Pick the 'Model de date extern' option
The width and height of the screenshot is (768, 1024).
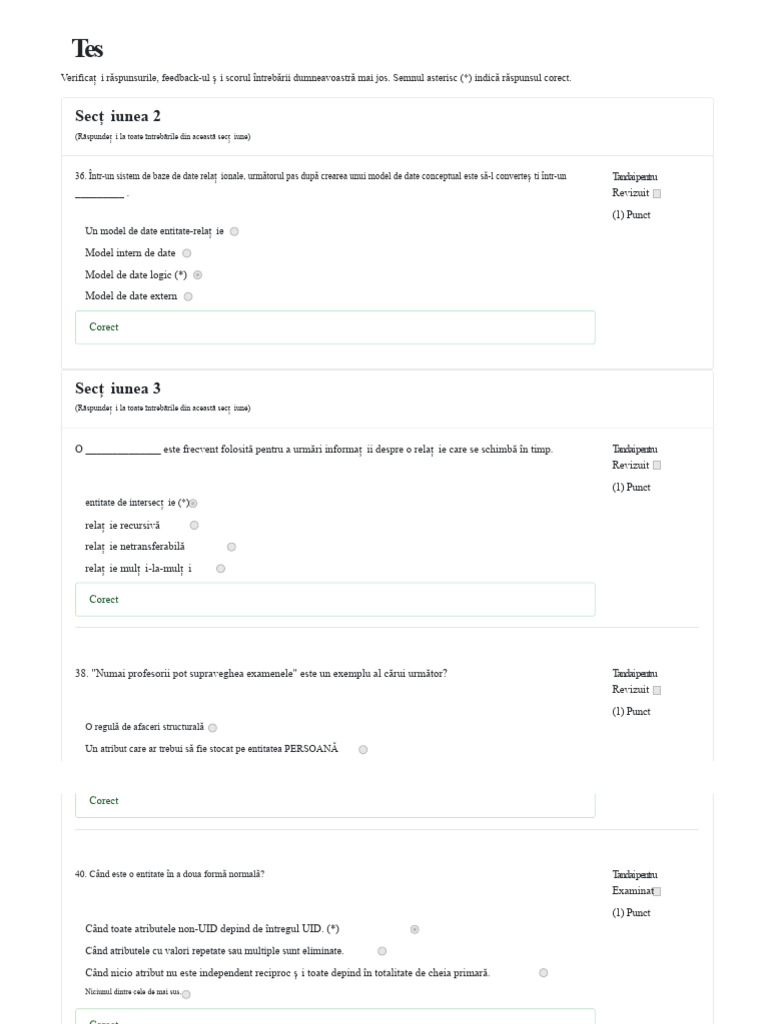[188, 296]
